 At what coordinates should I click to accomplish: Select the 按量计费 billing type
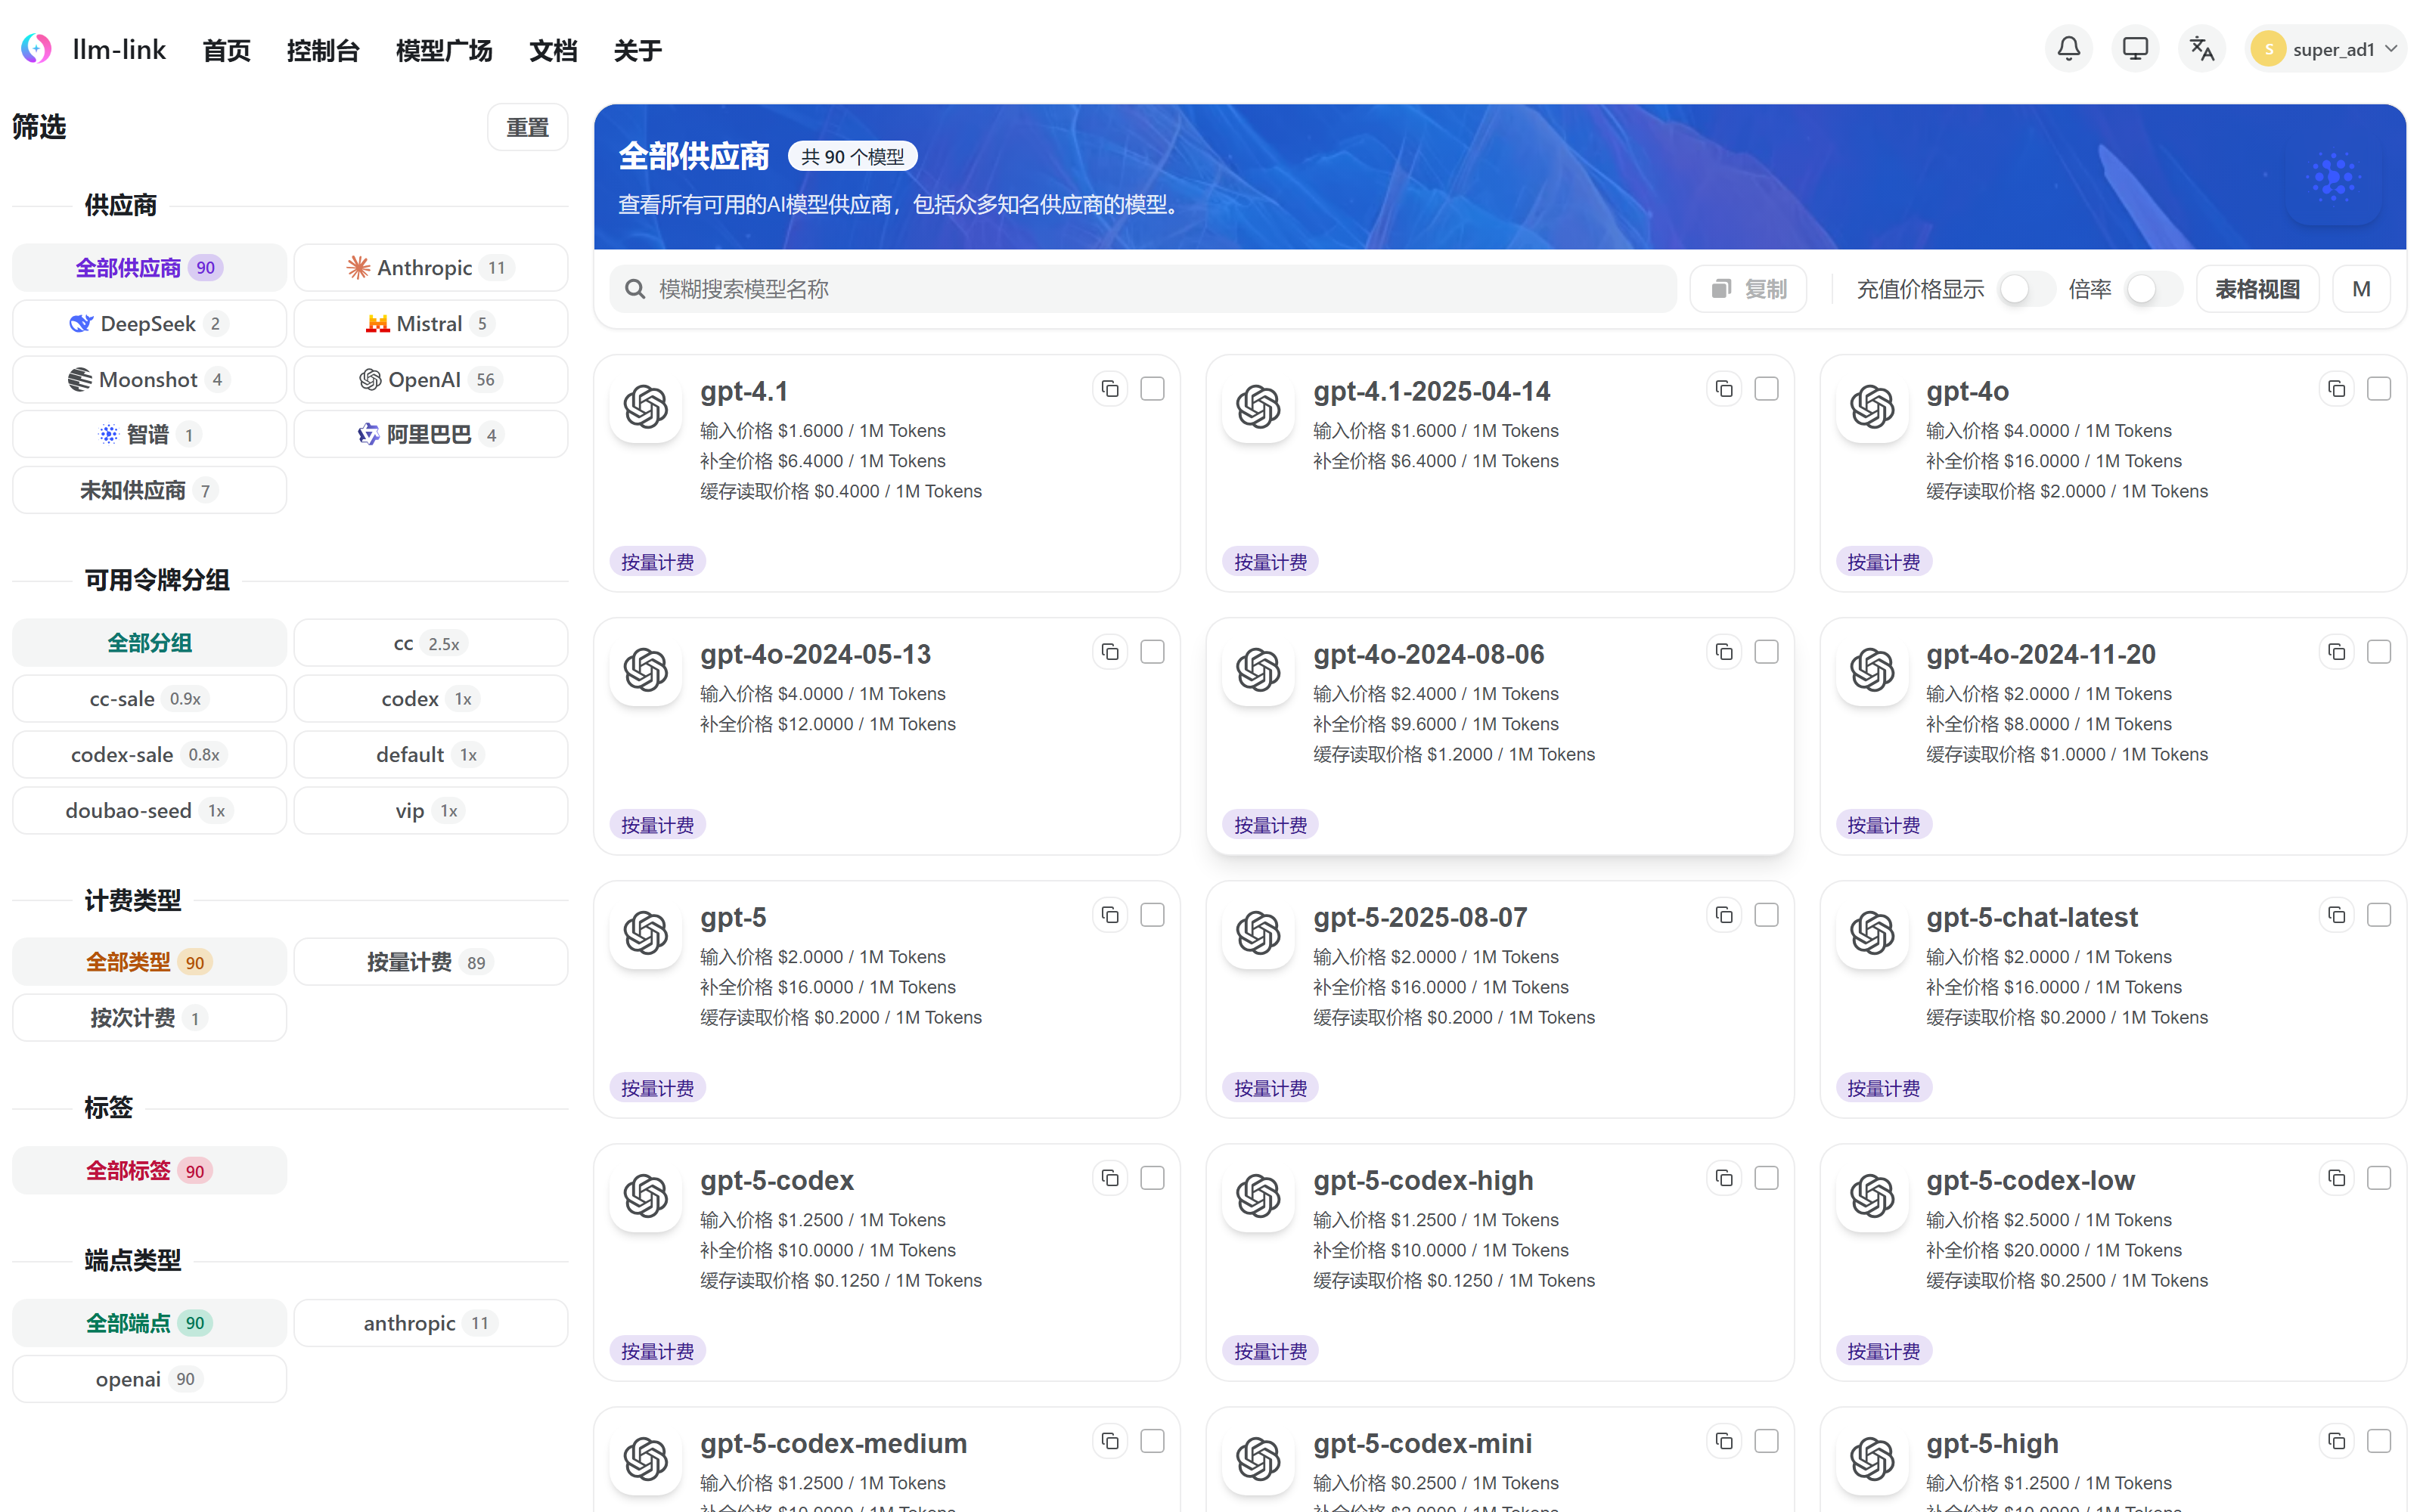pos(431,962)
